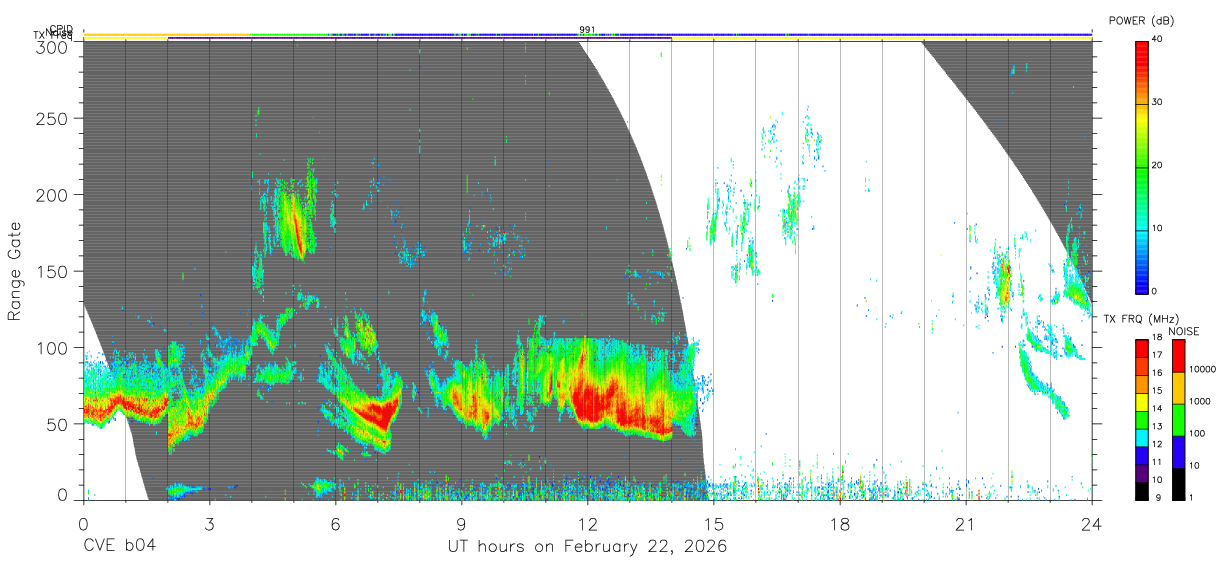Click hour tick '15' on the time axis

(x=714, y=523)
